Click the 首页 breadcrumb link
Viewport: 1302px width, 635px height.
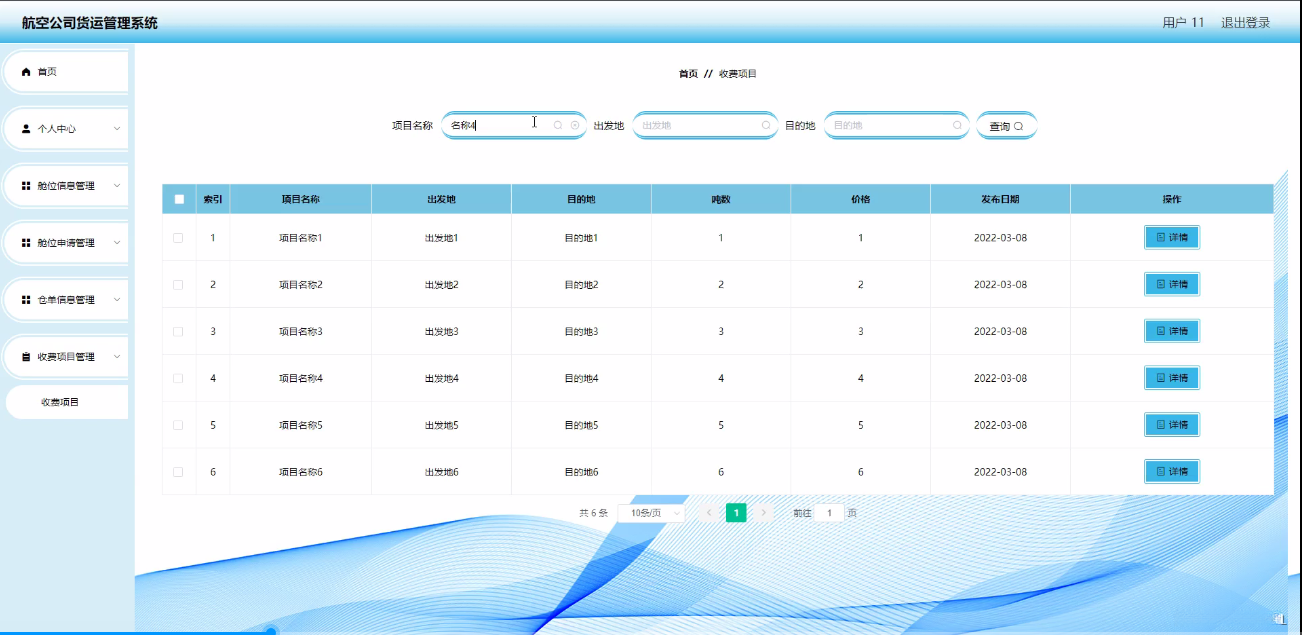click(688, 74)
